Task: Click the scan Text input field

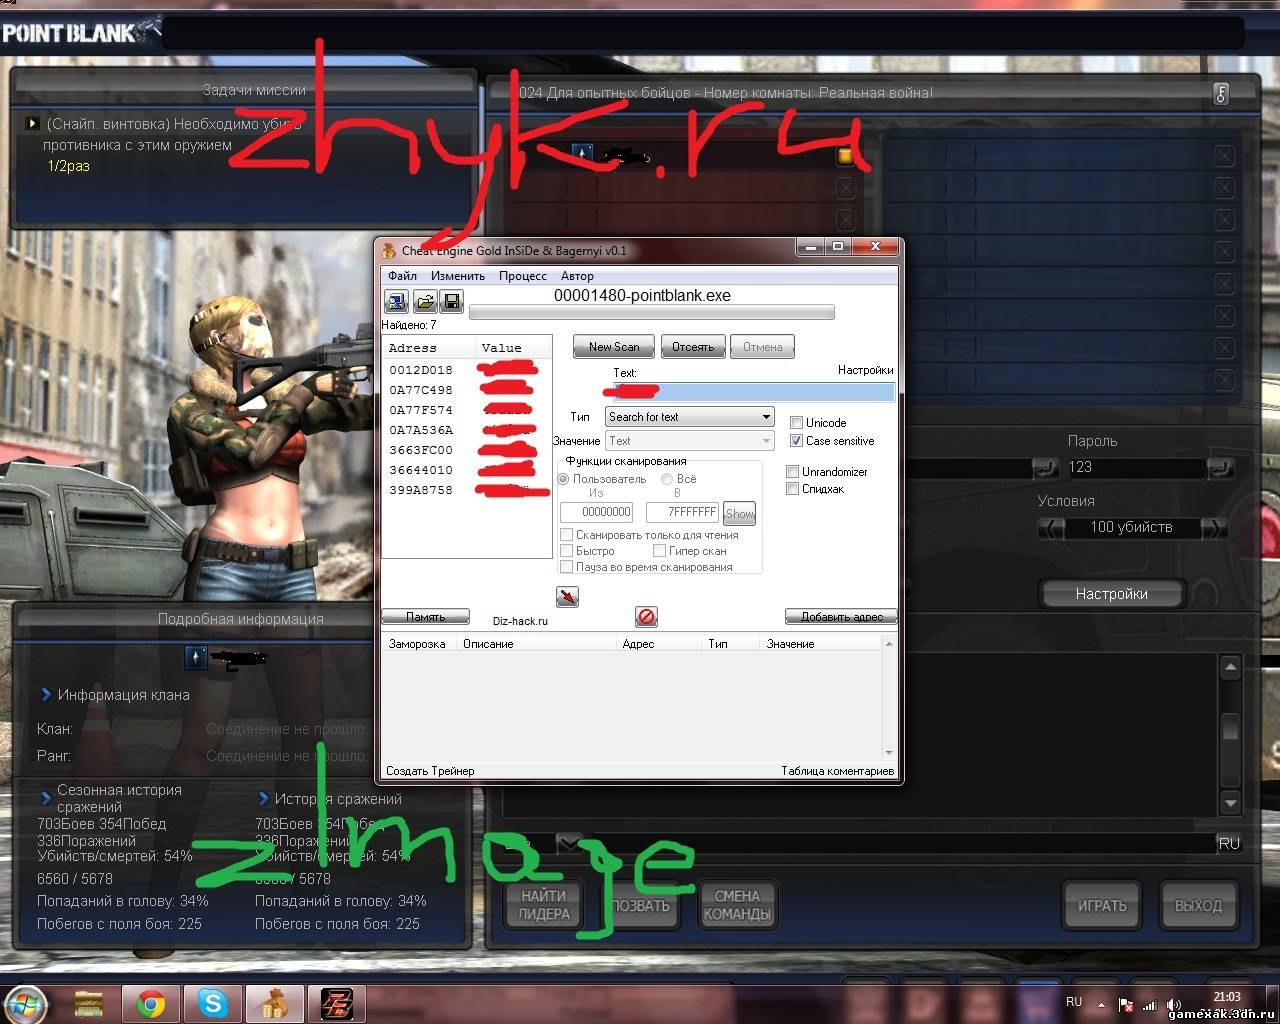Action: [x=754, y=391]
